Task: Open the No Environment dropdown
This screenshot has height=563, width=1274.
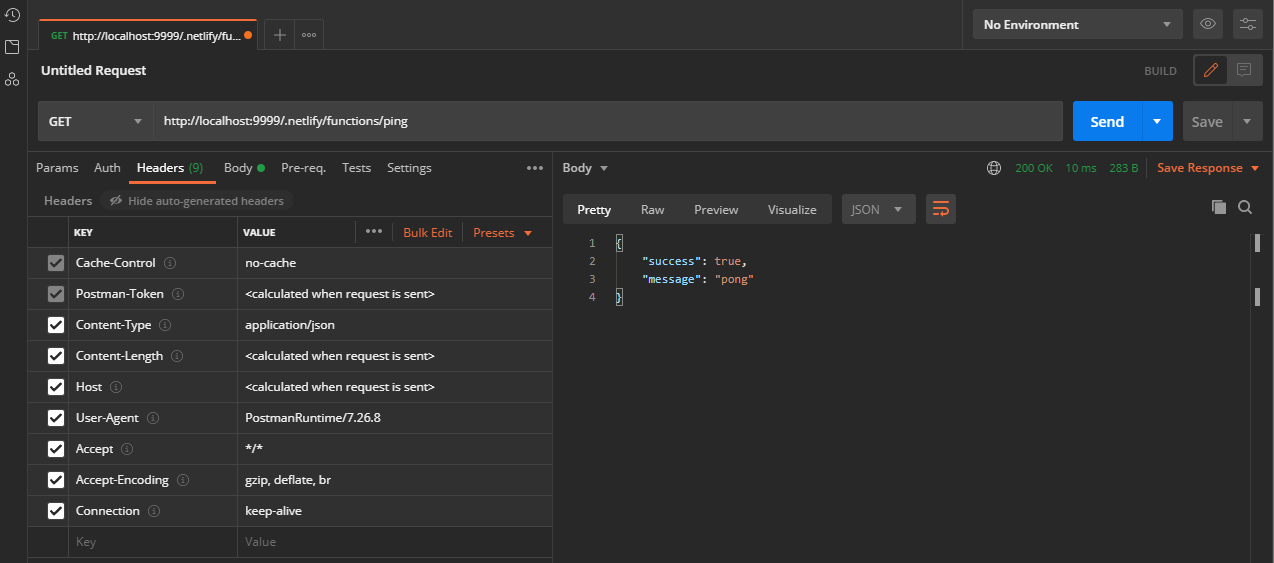Action: tap(1077, 24)
